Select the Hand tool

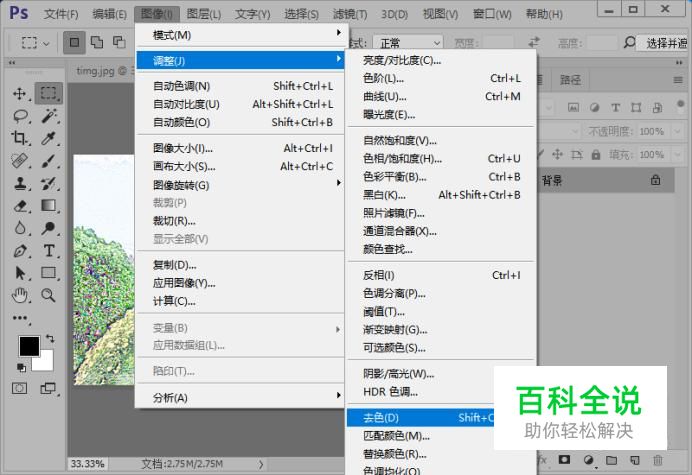(20, 295)
